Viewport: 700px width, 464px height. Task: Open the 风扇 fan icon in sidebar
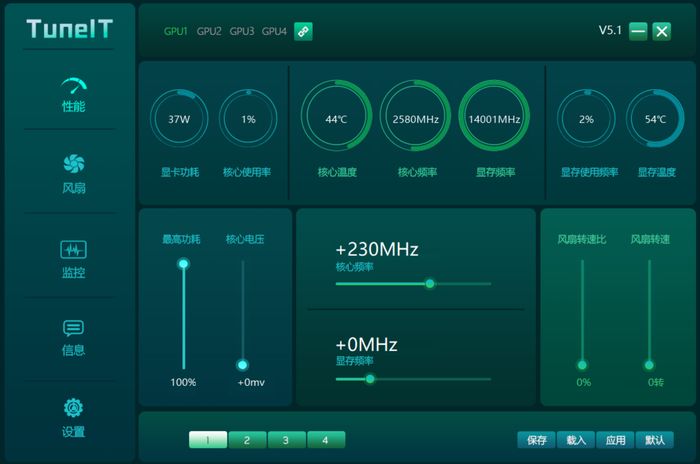[x=74, y=164]
